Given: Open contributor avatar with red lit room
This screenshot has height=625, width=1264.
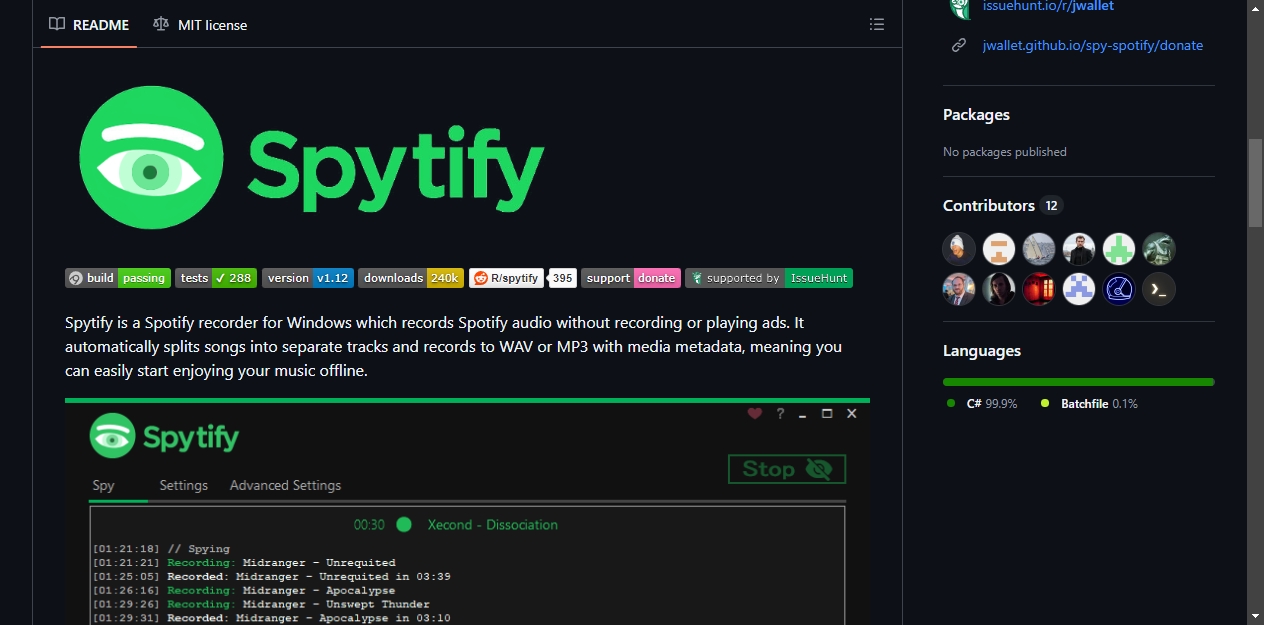Looking at the screenshot, I should click(1039, 289).
